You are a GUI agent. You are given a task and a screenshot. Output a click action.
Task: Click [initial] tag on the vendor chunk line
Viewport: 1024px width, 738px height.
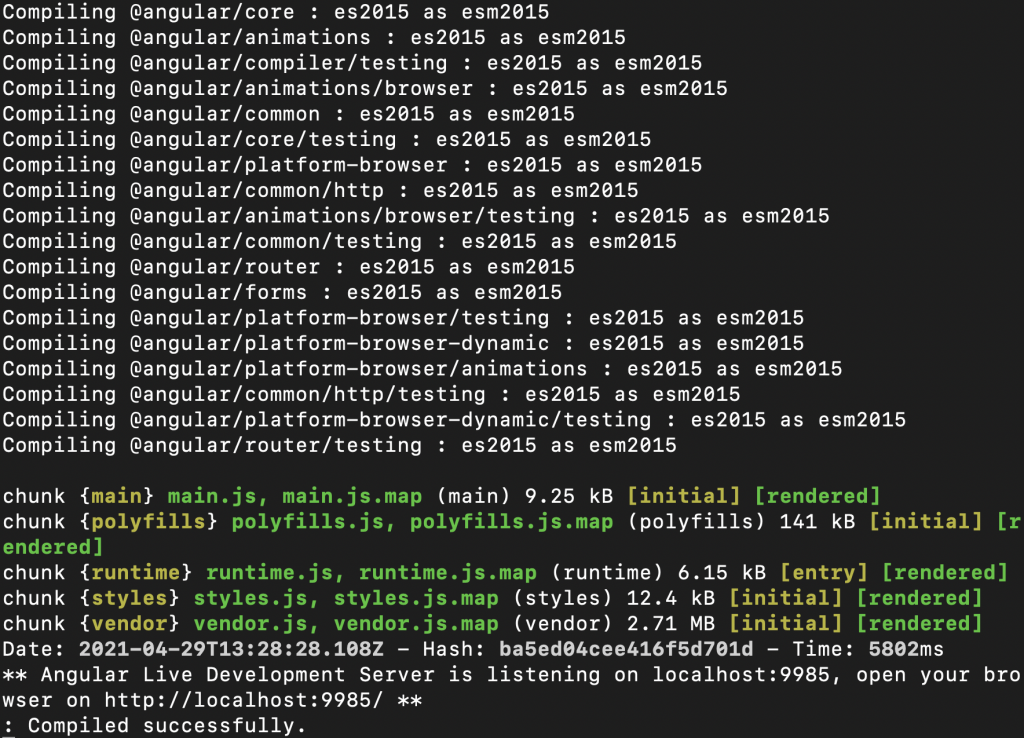785,624
